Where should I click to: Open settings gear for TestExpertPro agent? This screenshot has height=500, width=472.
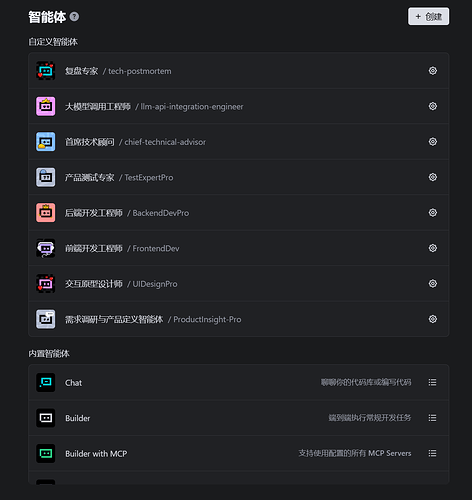coord(432,177)
